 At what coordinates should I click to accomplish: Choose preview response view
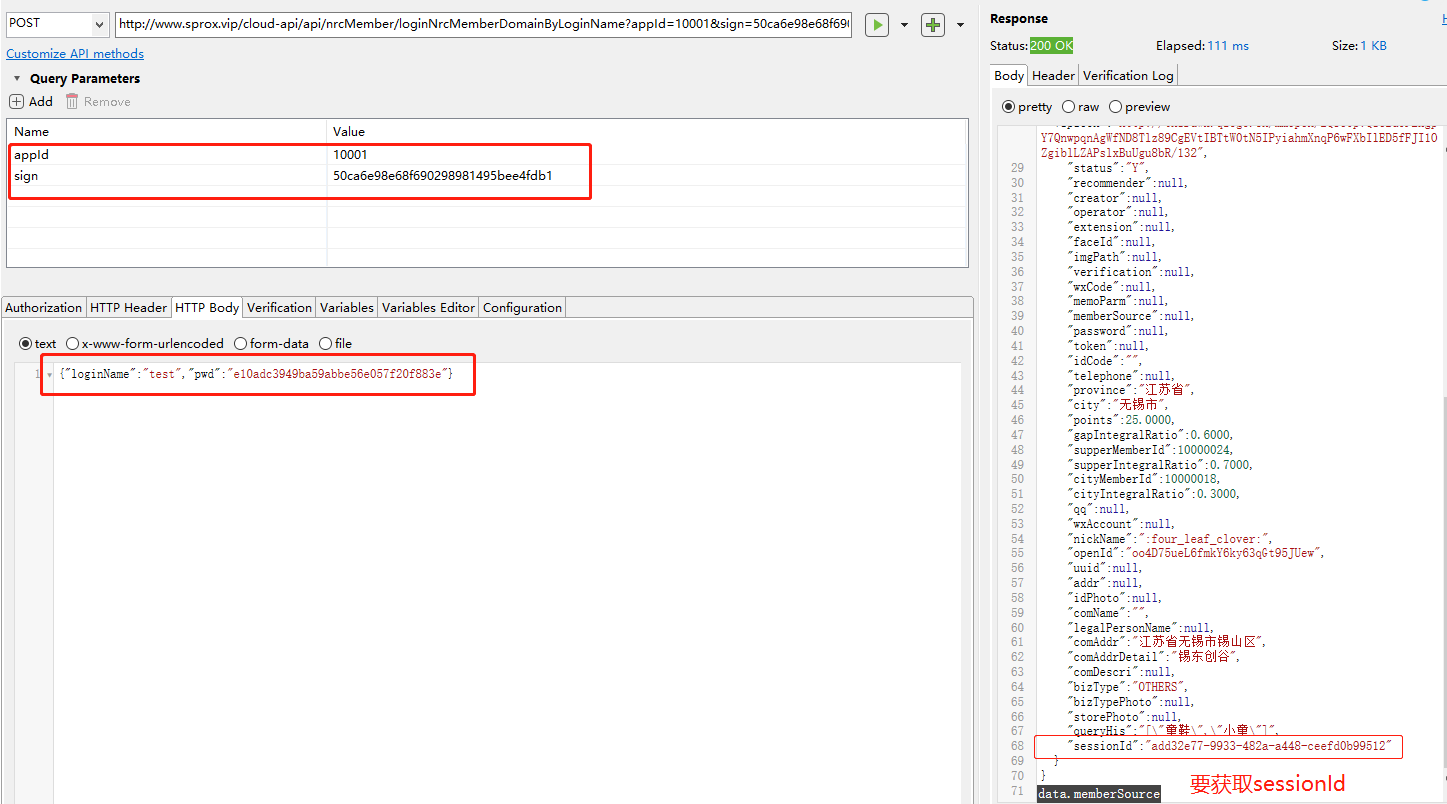pyautogui.click(x=1115, y=106)
